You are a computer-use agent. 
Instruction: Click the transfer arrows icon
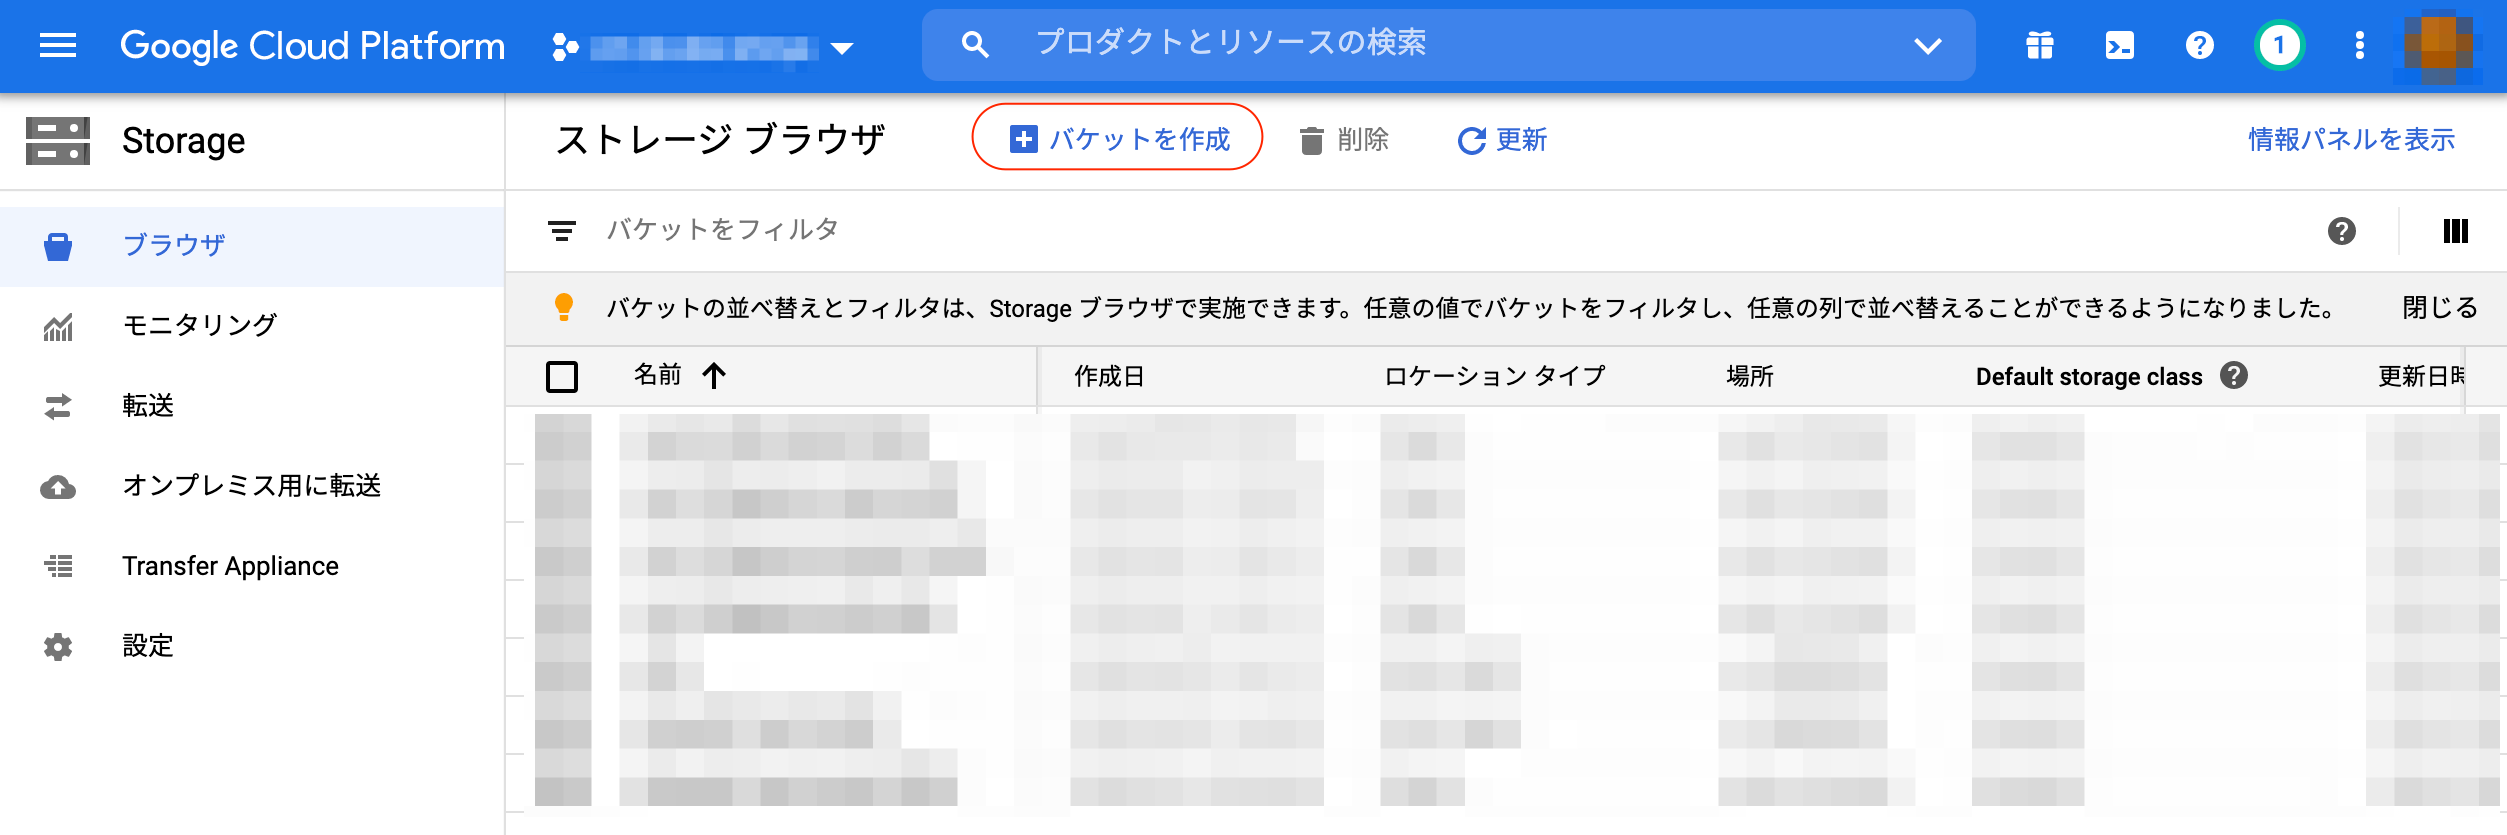58,406
